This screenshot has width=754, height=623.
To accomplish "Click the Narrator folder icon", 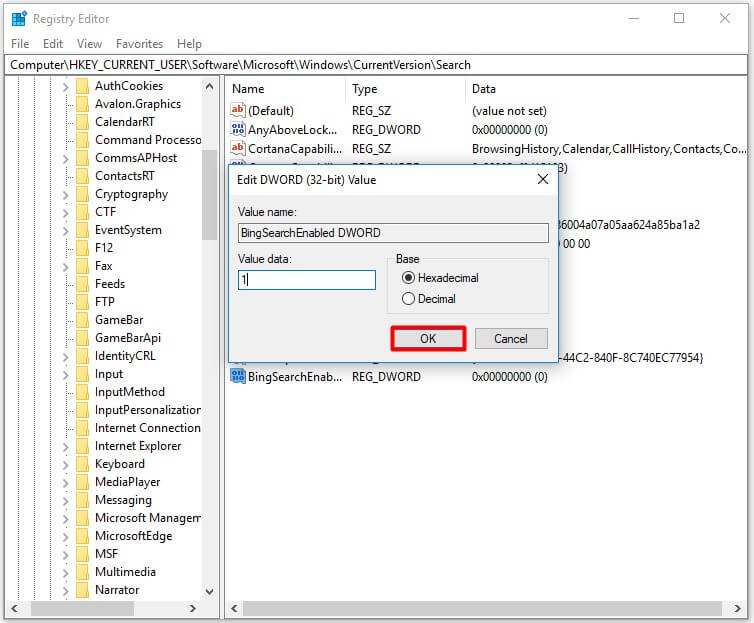I will pyautogui.click(x=83, y=590).
